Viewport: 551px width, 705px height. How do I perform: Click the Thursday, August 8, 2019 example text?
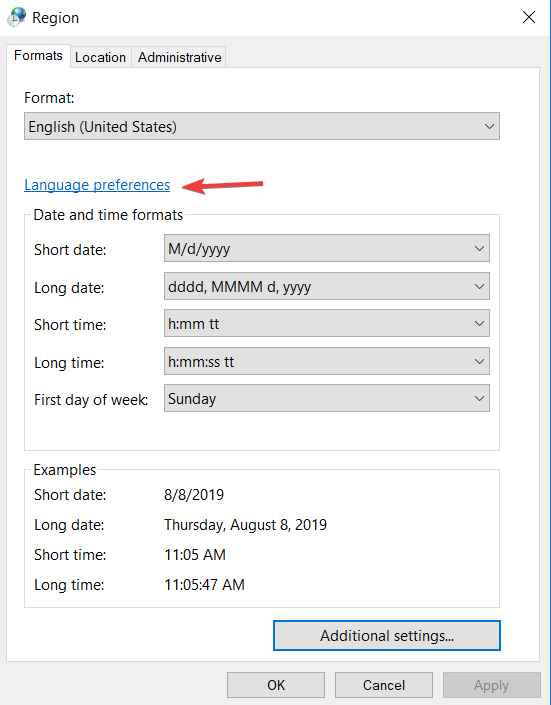click(246, 525)
